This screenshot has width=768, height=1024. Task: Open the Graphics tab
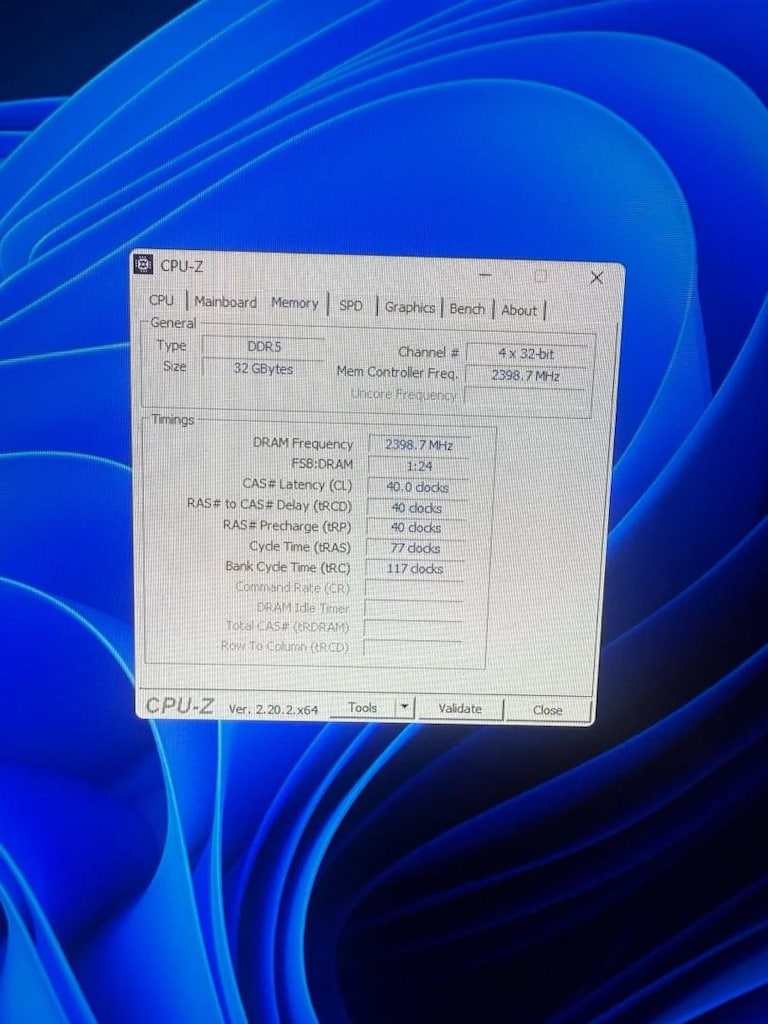point(409,307)
